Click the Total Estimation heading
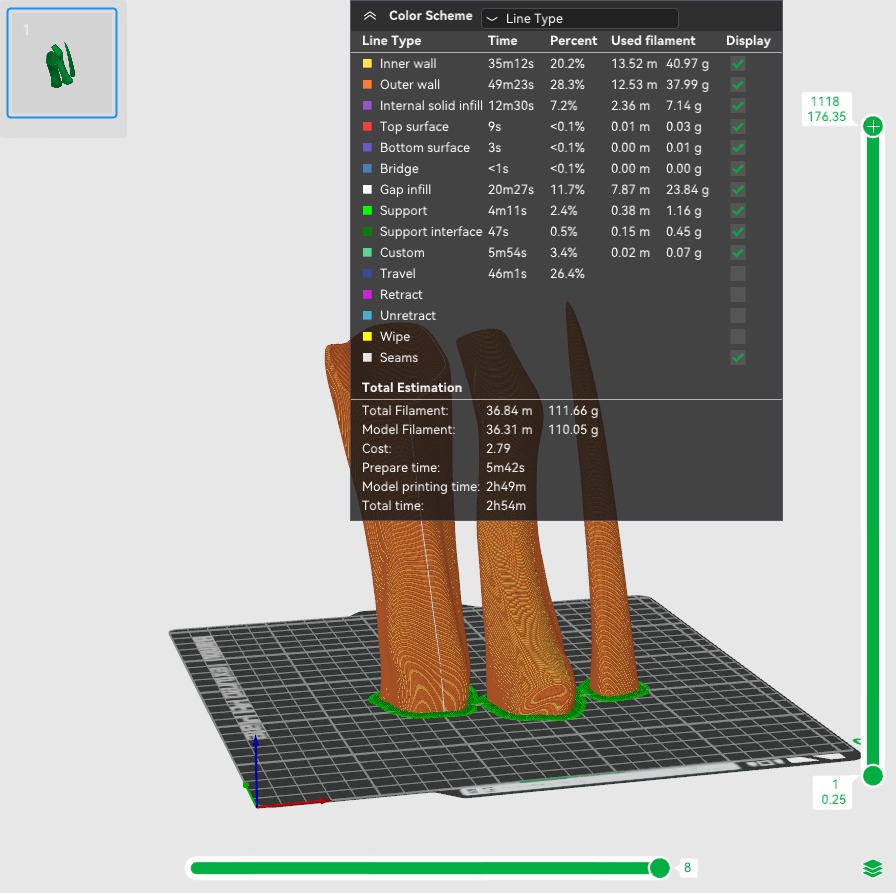The width and height of the screenshot is (896, 893). coord(411,387)
